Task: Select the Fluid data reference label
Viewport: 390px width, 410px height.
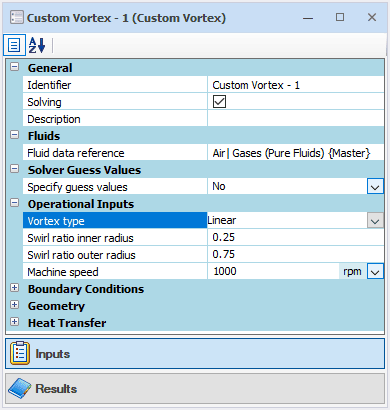Action: coord(115,153)
